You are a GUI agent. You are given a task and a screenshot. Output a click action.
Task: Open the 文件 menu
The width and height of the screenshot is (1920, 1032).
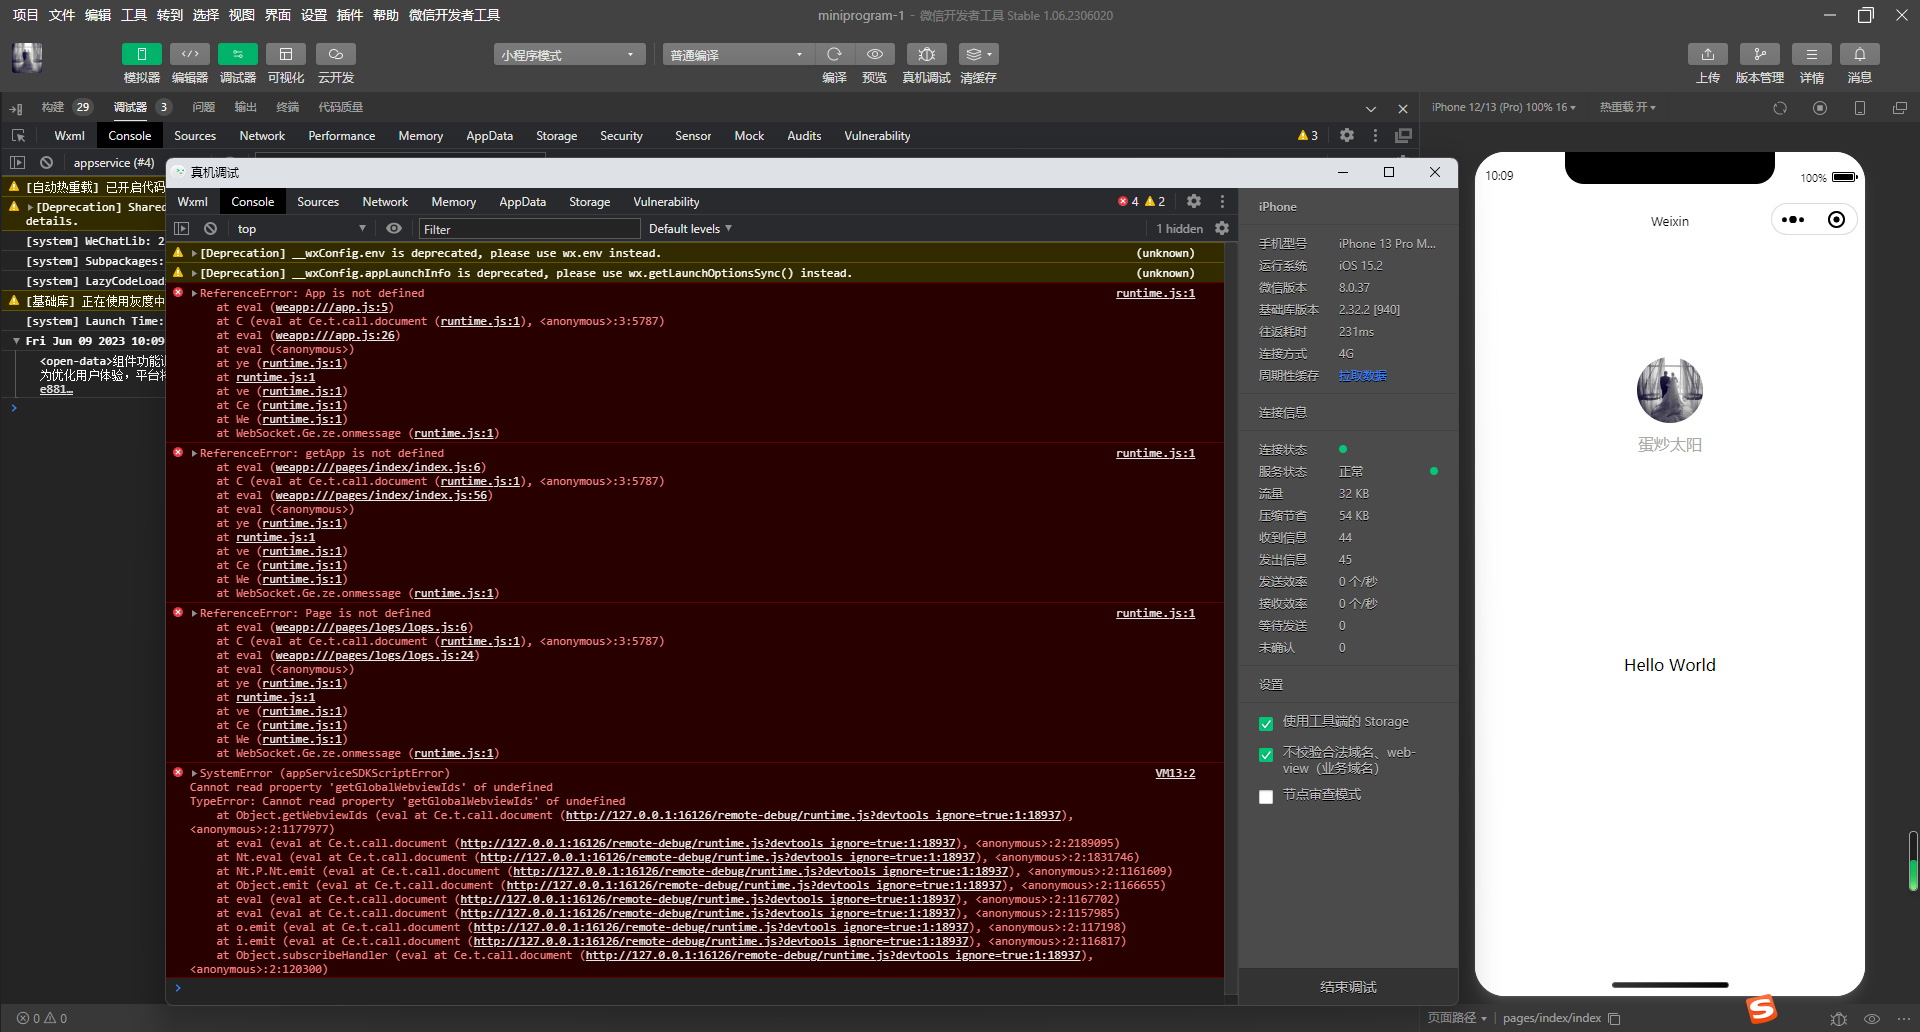[62, 15]
